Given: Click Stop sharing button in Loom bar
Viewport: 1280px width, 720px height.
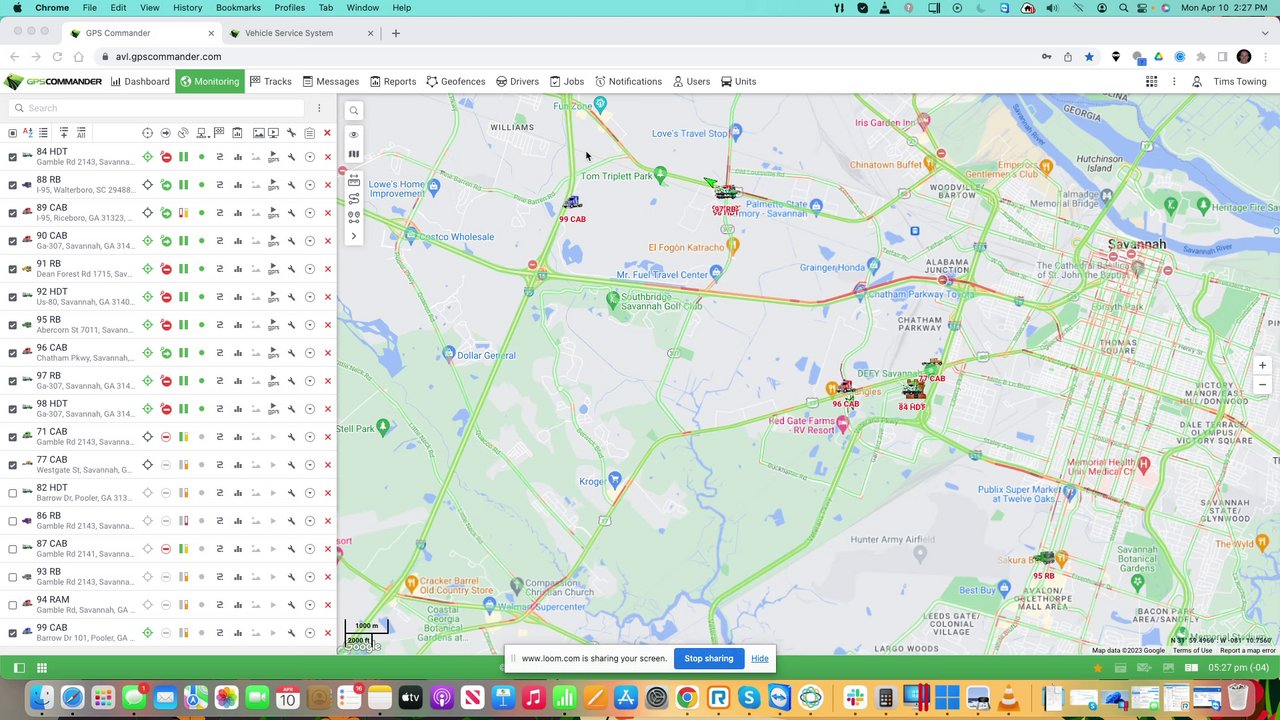Looking at the screenshot, I should (709, 658).
